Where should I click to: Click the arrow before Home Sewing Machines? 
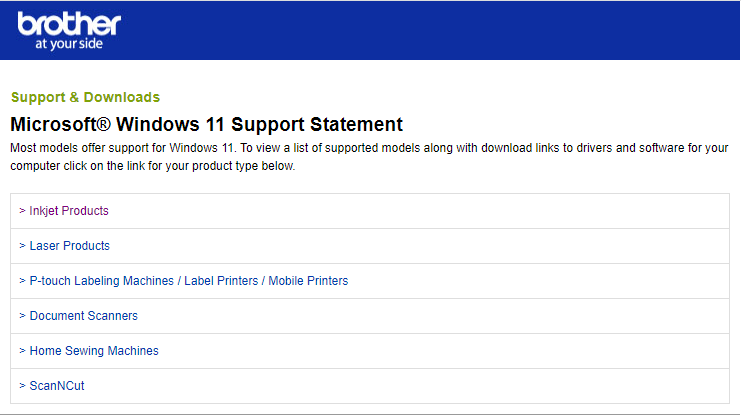coord(22,350)
